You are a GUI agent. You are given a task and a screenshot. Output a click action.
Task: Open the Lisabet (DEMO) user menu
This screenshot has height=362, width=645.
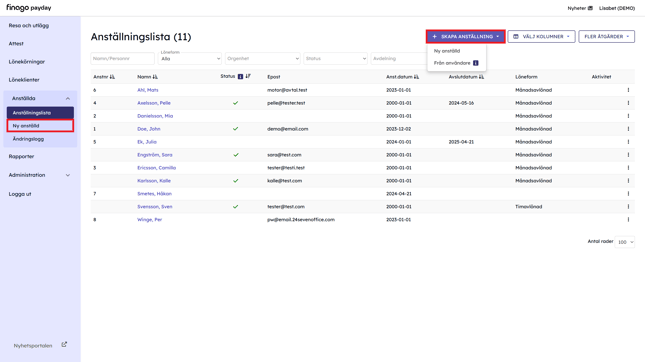[x=617, y=8]
